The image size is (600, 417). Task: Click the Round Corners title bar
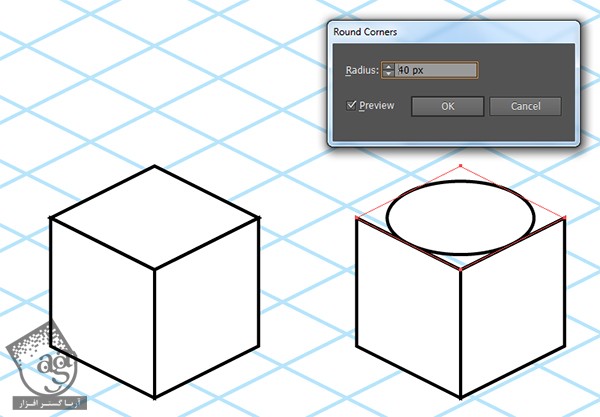(453, 32)
